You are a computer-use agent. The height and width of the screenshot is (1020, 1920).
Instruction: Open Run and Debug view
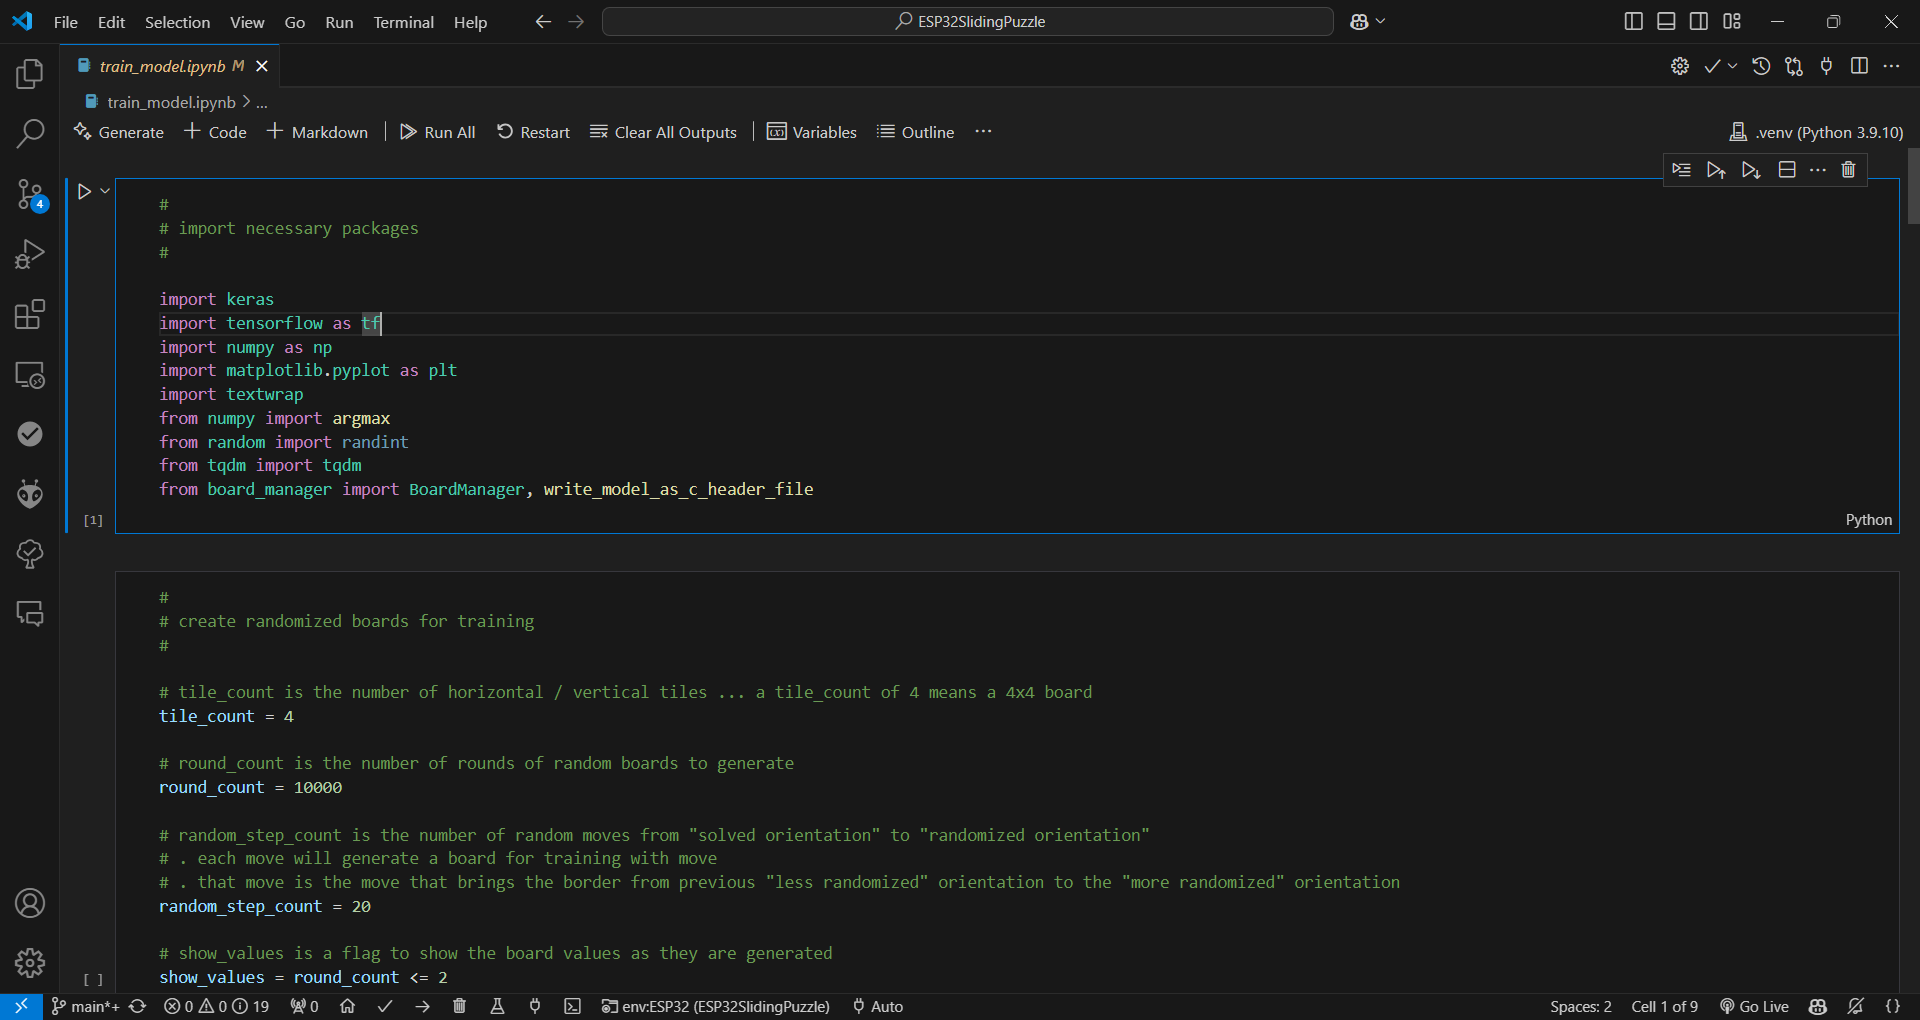(30, 254)
